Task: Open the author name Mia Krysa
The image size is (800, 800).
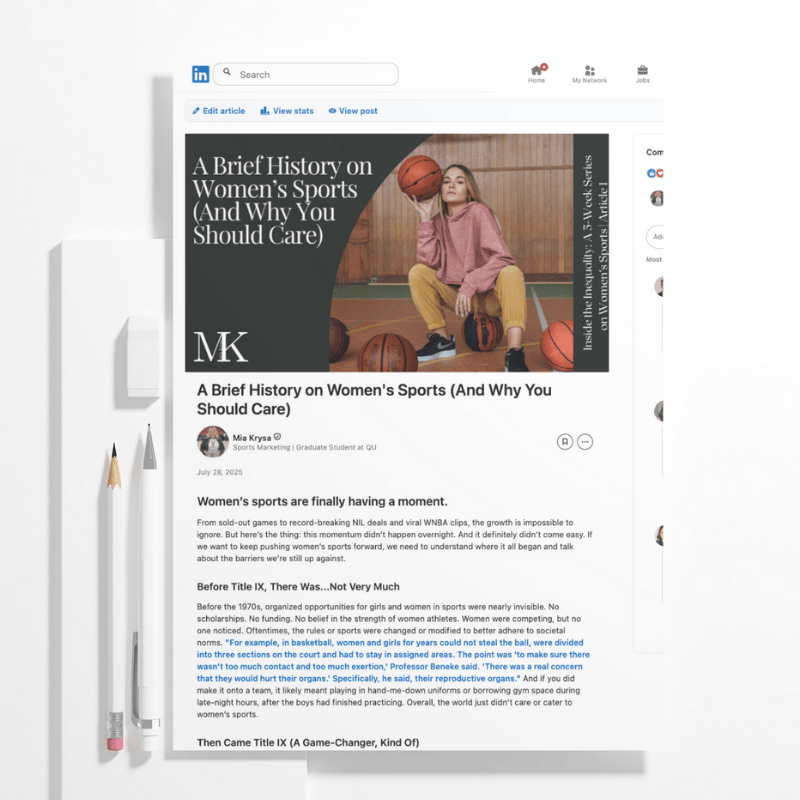Action: pos(251,437)
